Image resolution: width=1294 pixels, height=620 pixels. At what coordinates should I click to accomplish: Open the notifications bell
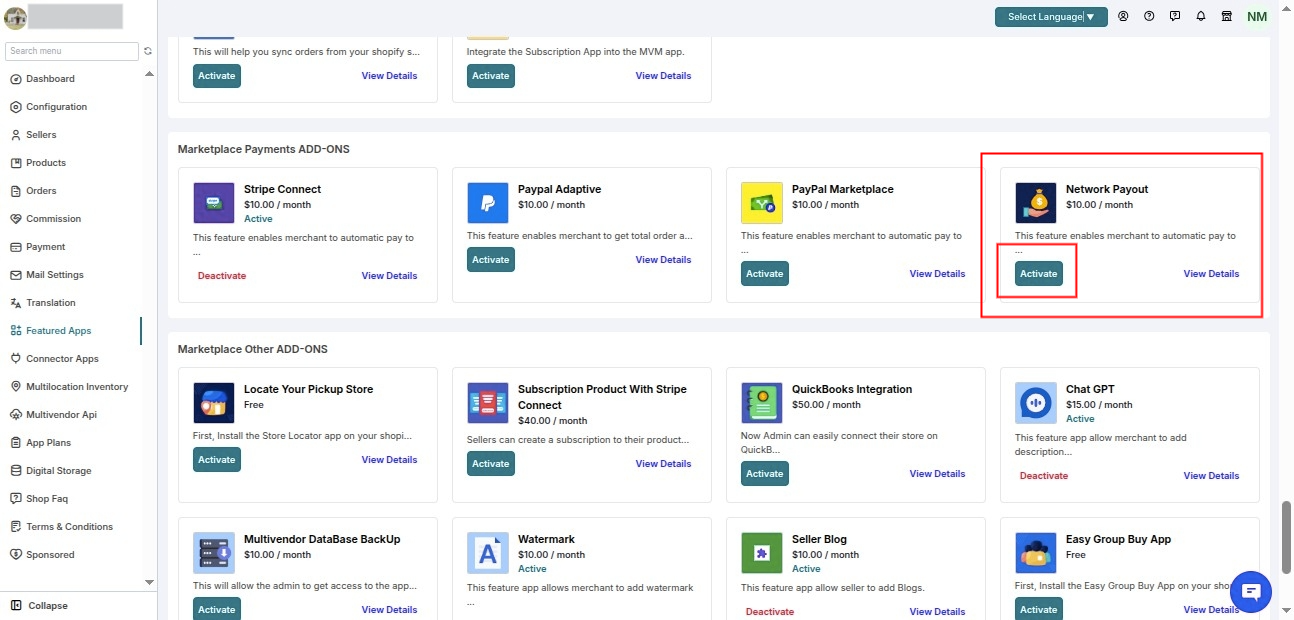click(1201, 16)
